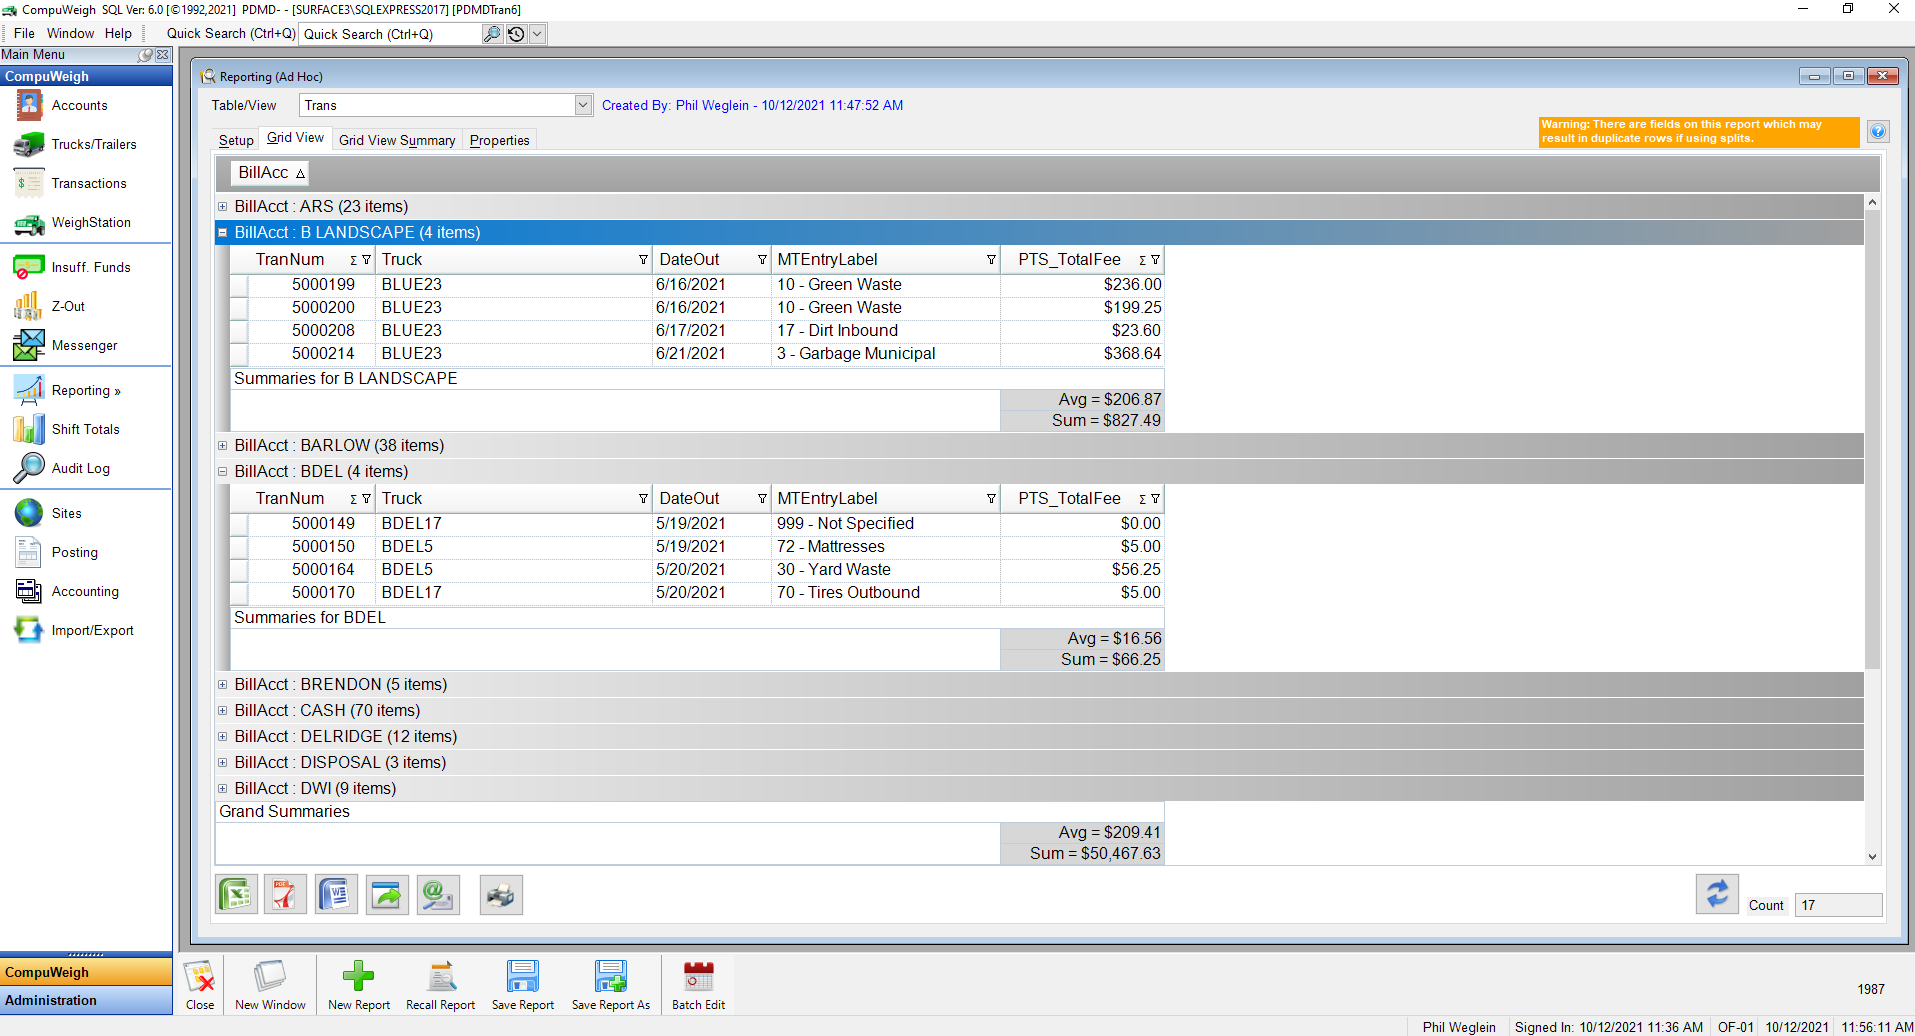Toggle the filter on the Truck column
The width and height of the screenshot is (1915, 1036).
point(643,259)
